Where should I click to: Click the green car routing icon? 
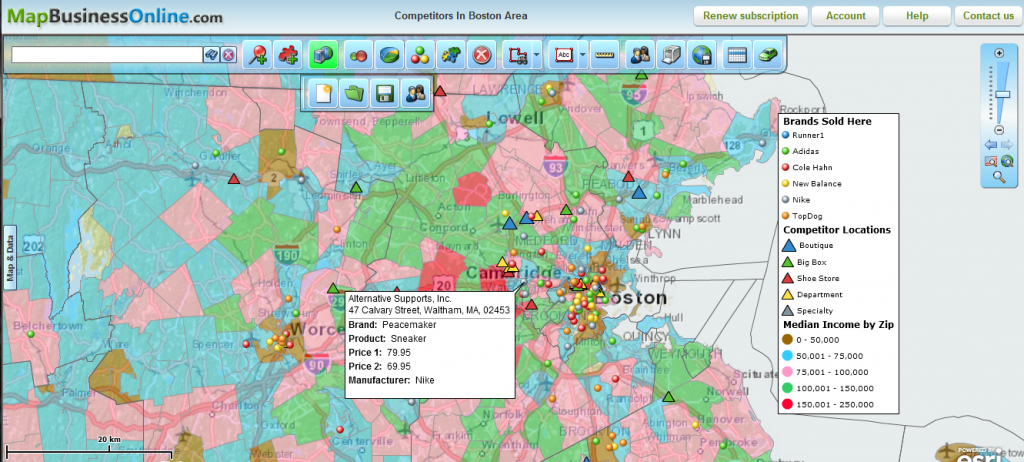point(768,55)
